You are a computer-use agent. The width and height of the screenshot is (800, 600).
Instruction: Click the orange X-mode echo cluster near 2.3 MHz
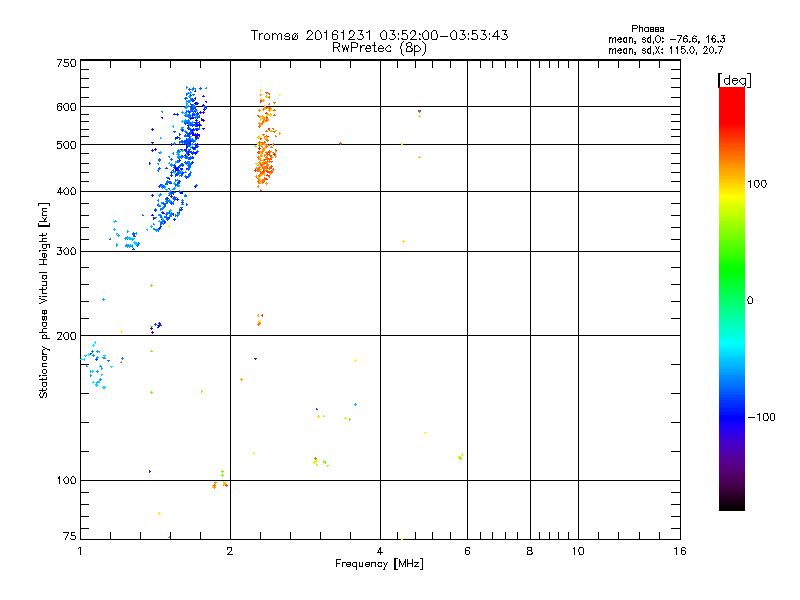(266, 140)
